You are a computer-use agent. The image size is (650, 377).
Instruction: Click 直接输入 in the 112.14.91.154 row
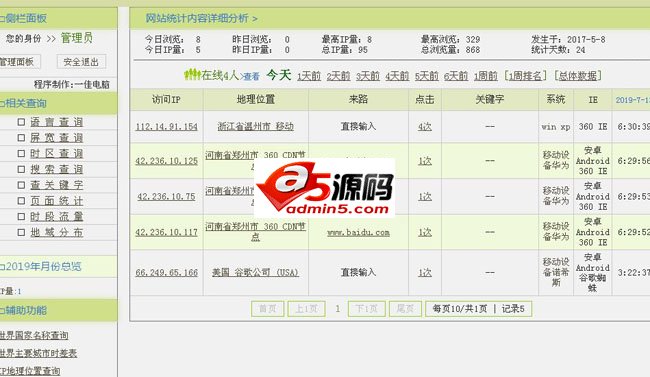click(359, 126)
